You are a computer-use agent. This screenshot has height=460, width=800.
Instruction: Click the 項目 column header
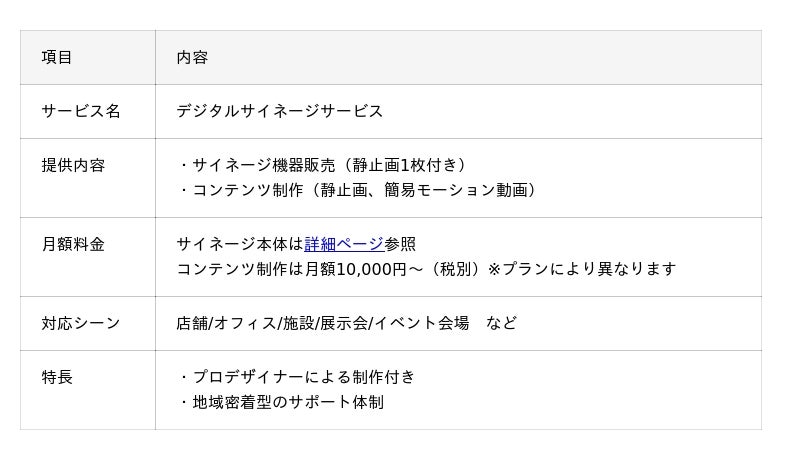click(57, 58)
